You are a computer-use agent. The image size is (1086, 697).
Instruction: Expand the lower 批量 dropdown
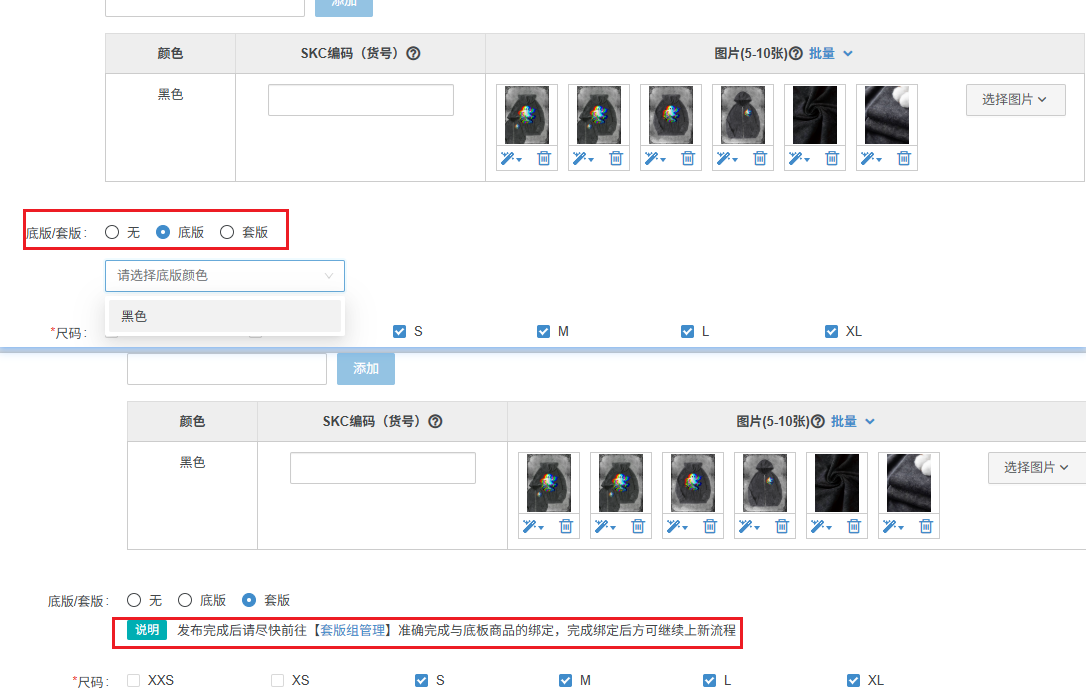(x=853, y=421)
